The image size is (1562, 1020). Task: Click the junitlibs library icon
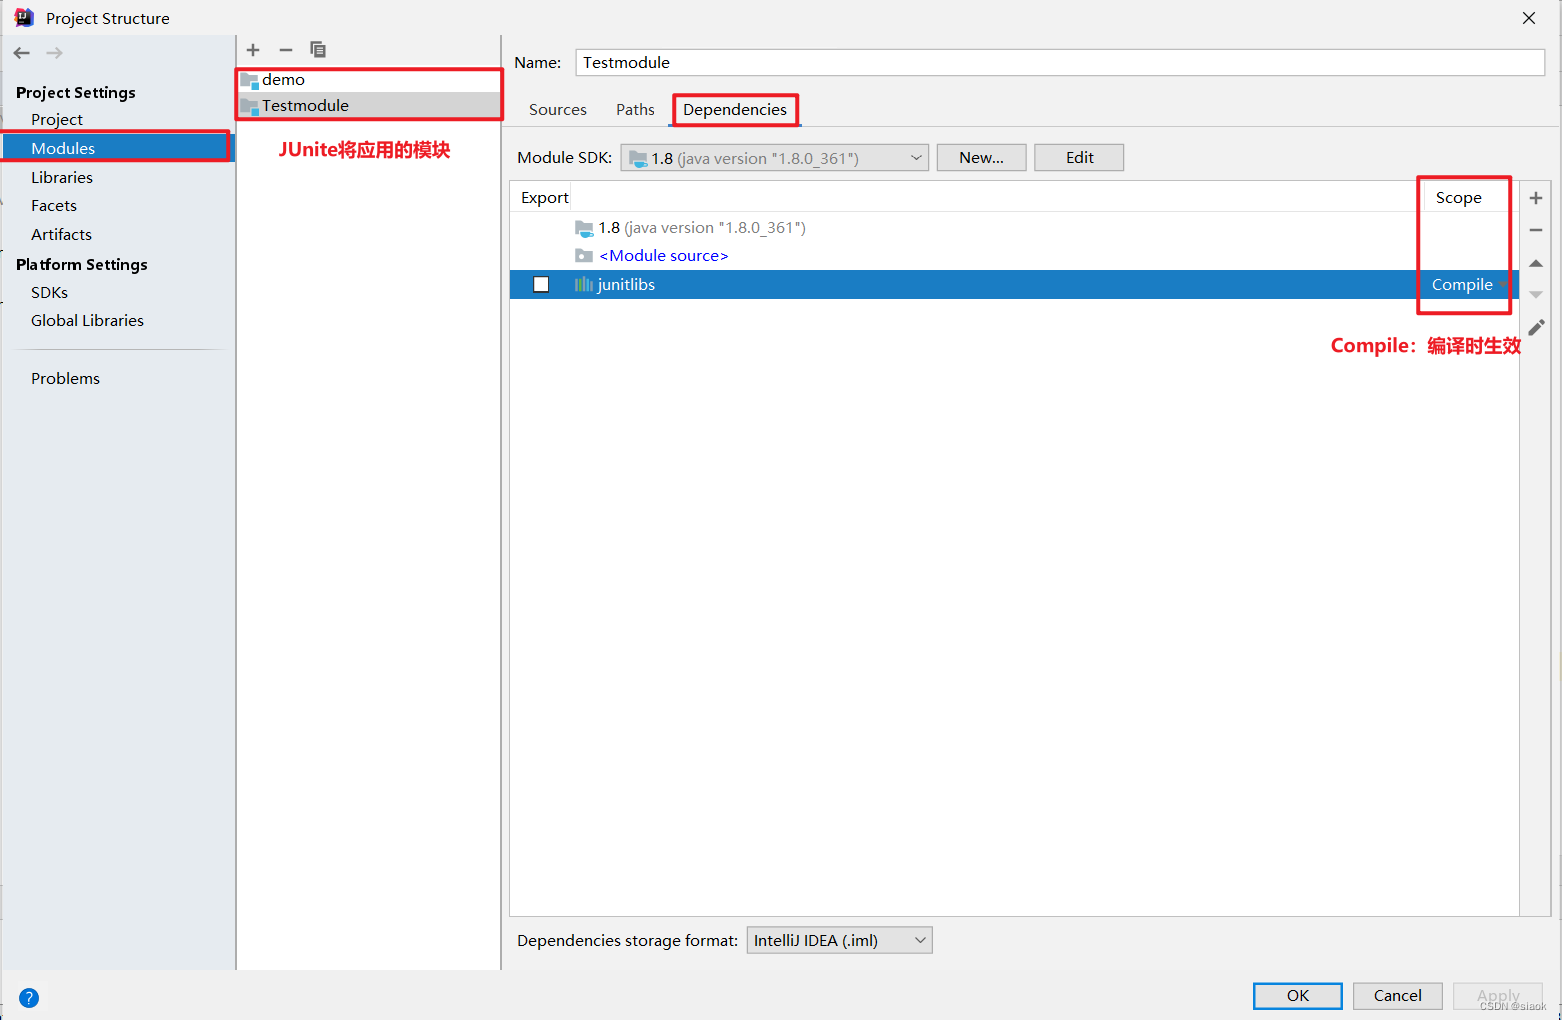584,285
